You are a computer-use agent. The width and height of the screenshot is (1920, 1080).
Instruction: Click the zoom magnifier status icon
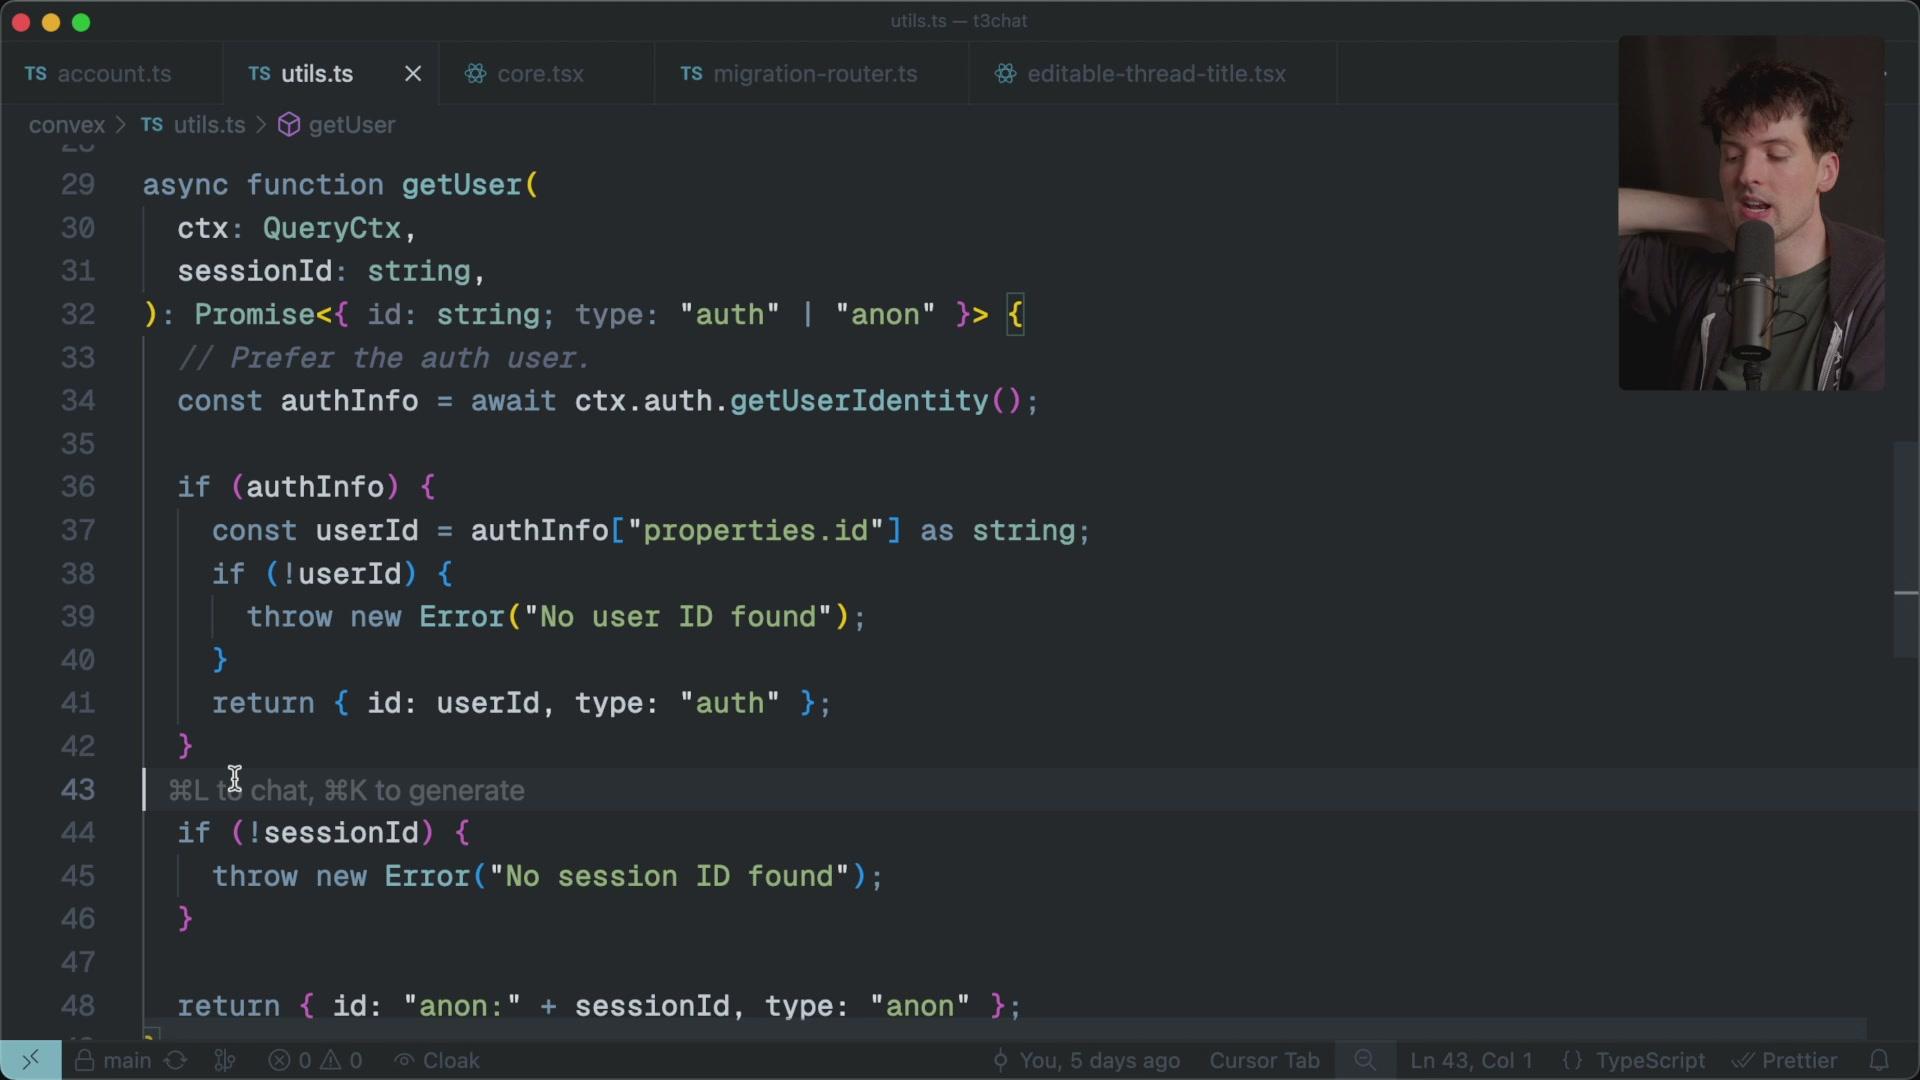coord(1365,1060)
